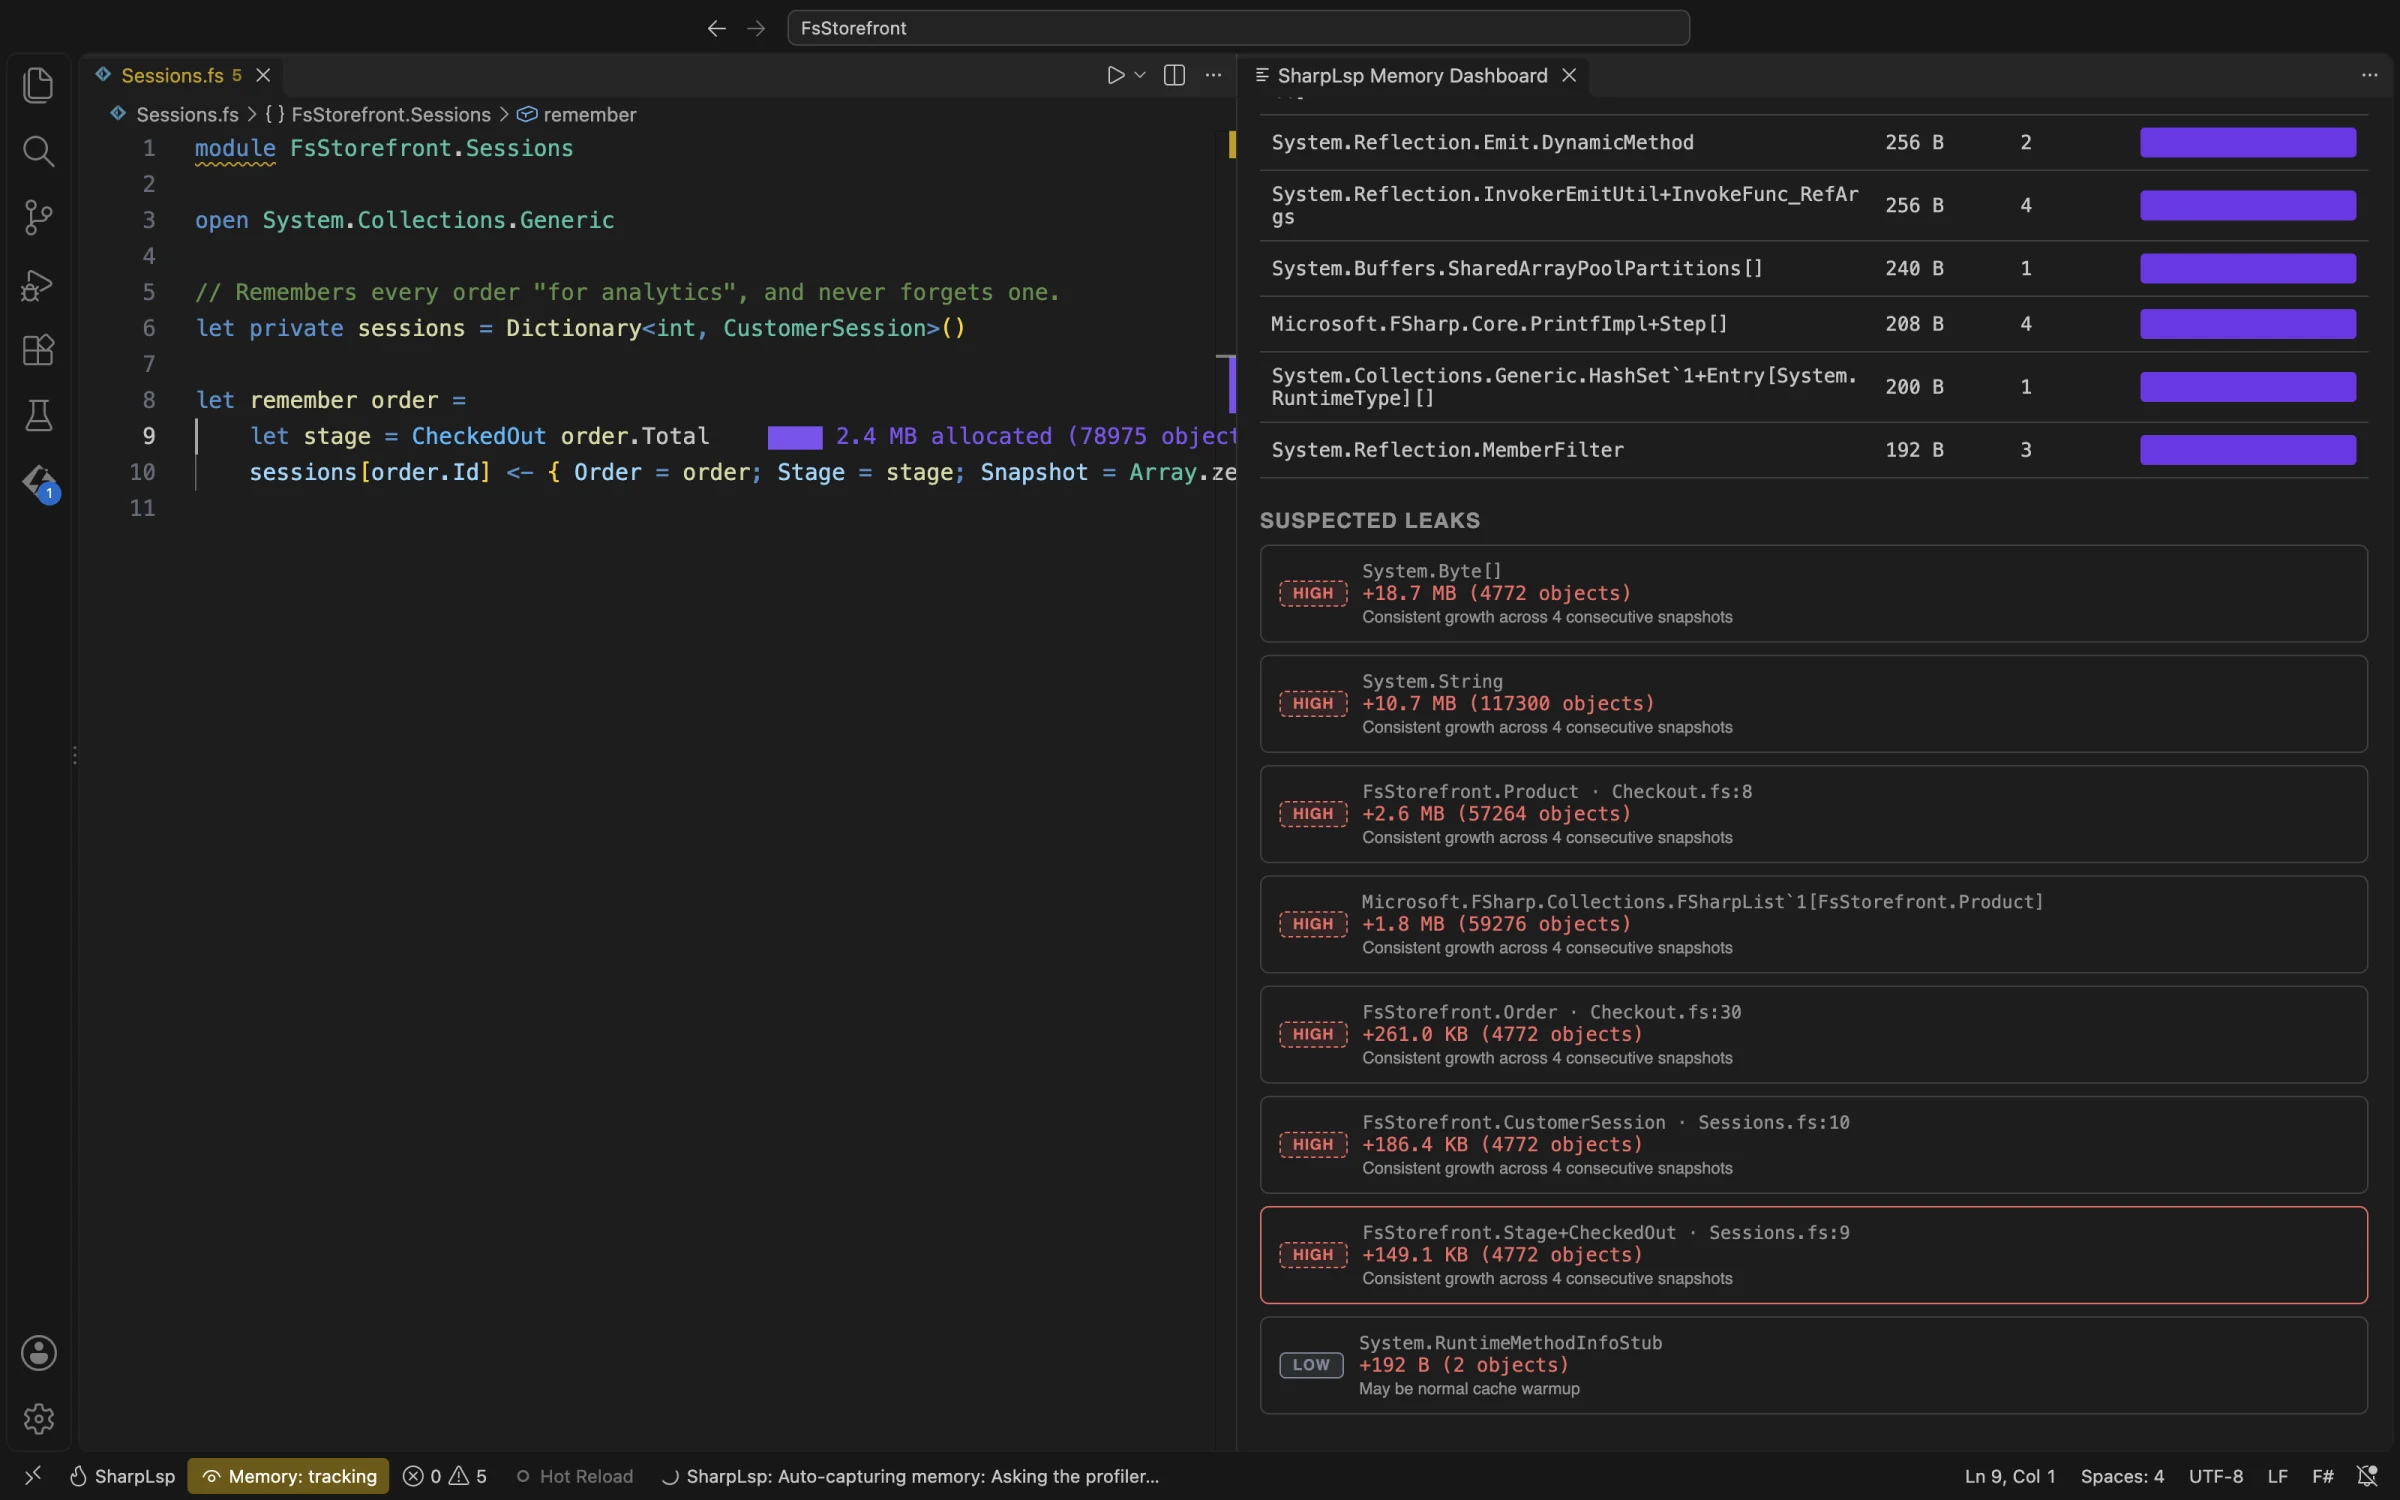Expand the remember breadcrumb symbol
Image resolution: width=2400 pixels, height=1500 pixels.
click(576, 115)
